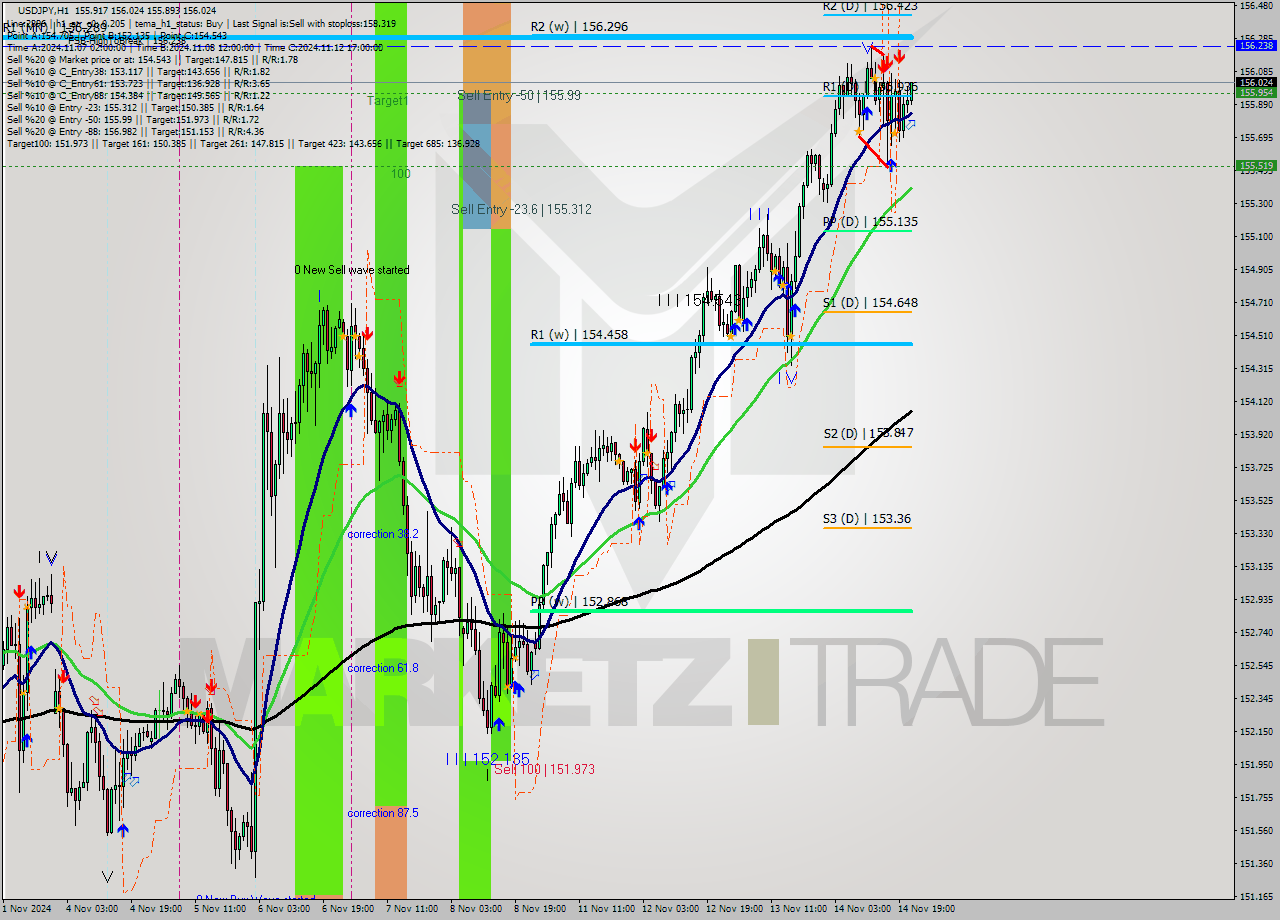Viewport: 1280px width, 920px height.
Task: Click the '13 Nov 11:00' time axis label
Action: (800, 909)
